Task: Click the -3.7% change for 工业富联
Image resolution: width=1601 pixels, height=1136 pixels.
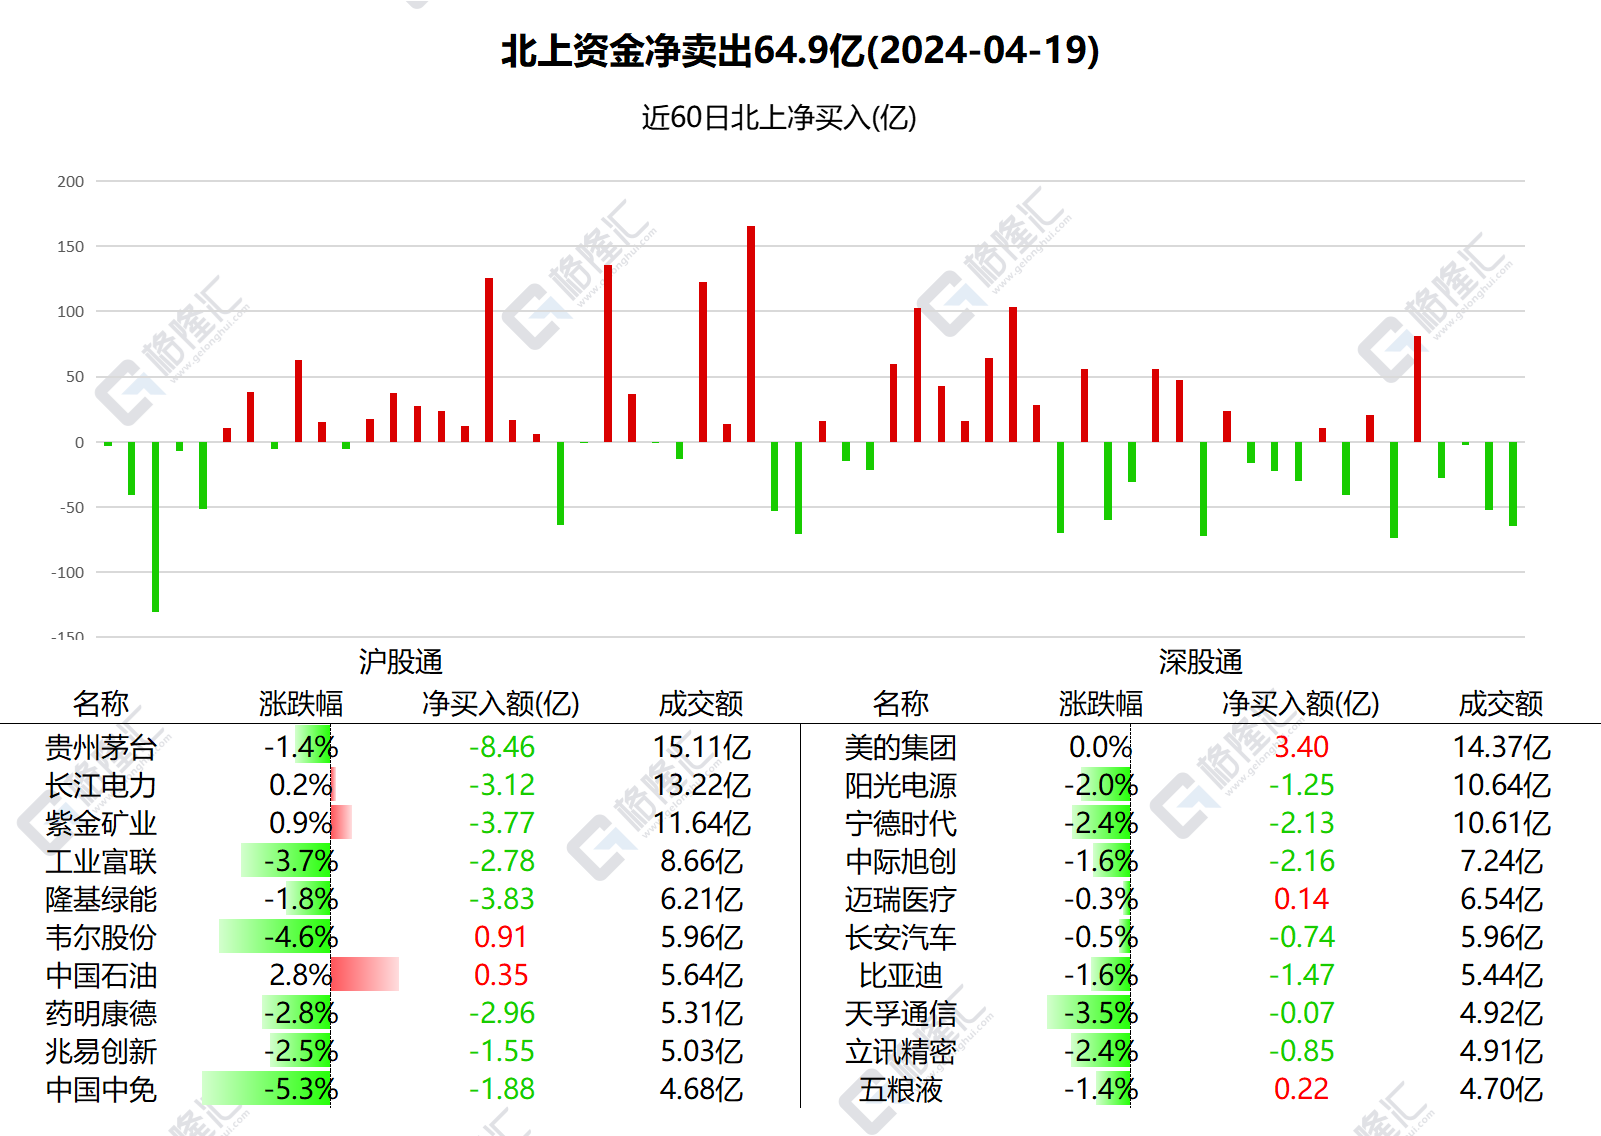Action: click(x=300, y=861)
